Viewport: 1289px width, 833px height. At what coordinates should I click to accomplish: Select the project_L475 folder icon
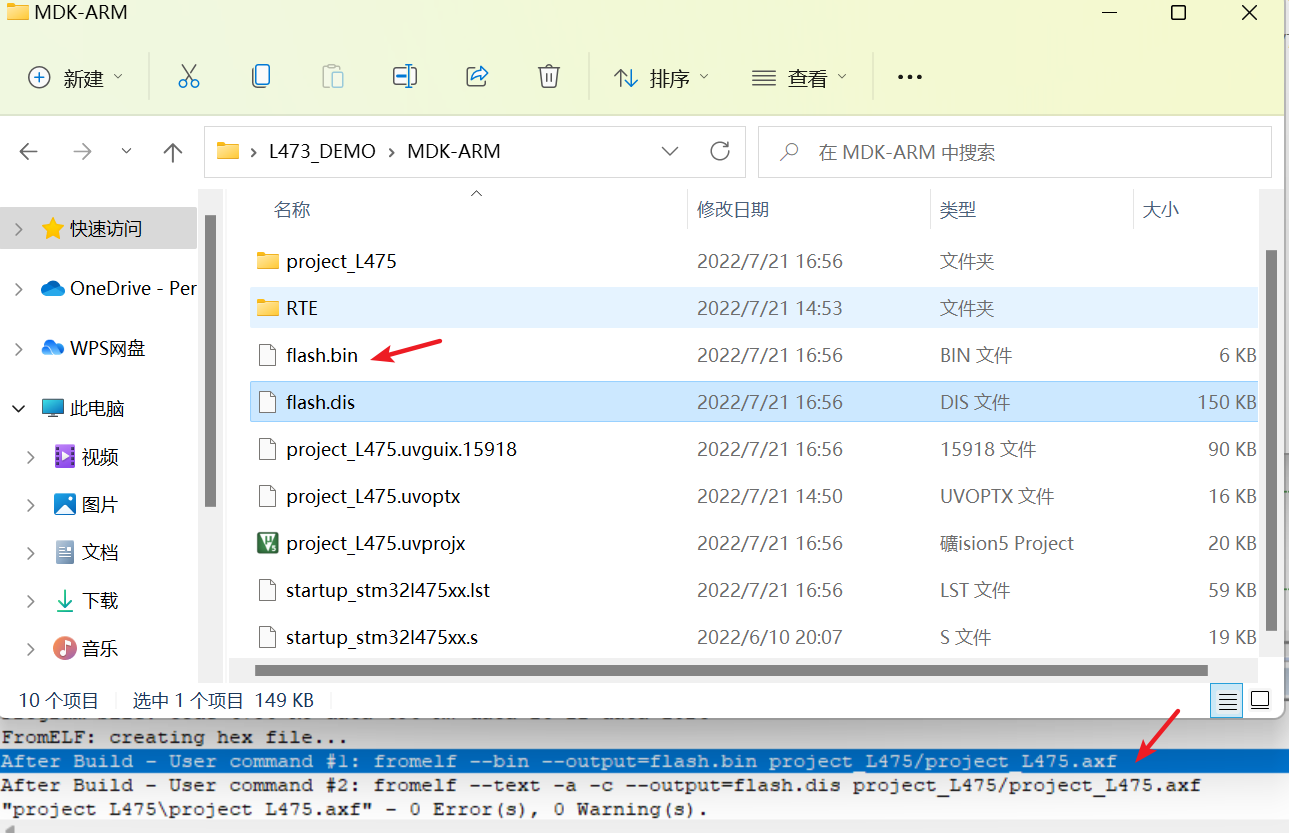click(x=267, y=261)
